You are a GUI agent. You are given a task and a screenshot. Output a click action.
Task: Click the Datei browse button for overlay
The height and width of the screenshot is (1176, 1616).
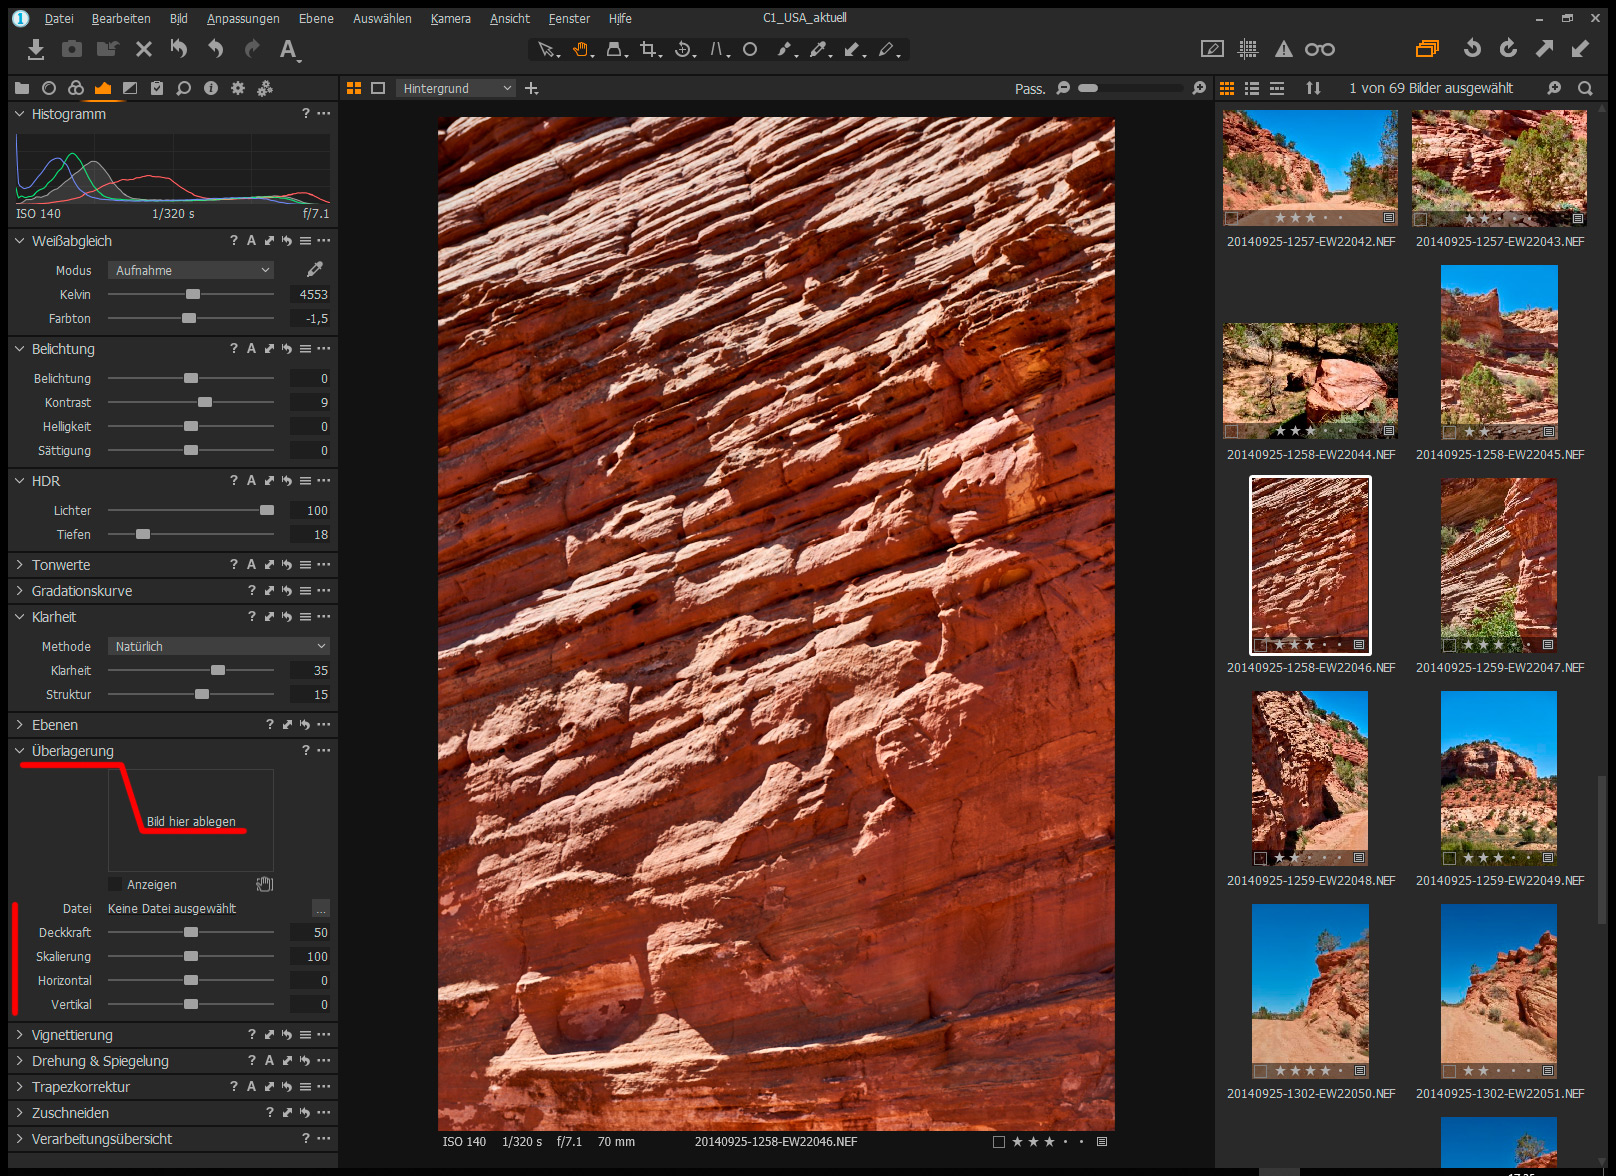[320, 909]
